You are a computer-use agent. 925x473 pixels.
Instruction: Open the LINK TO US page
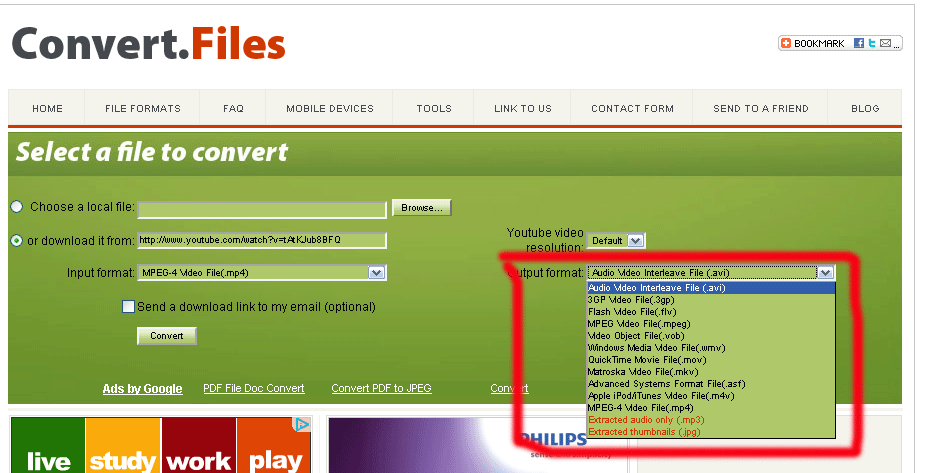coord(523,109)
